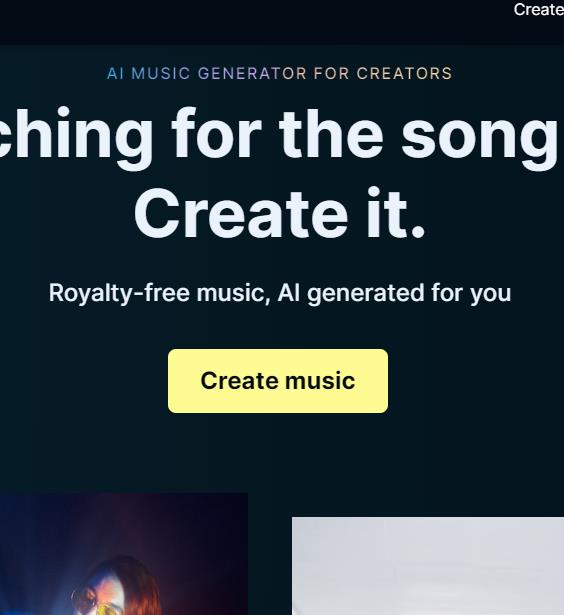Open the thumbnail of woman wearing sunglasses
The height and width of the screenshot is (615, 564).
124,554
